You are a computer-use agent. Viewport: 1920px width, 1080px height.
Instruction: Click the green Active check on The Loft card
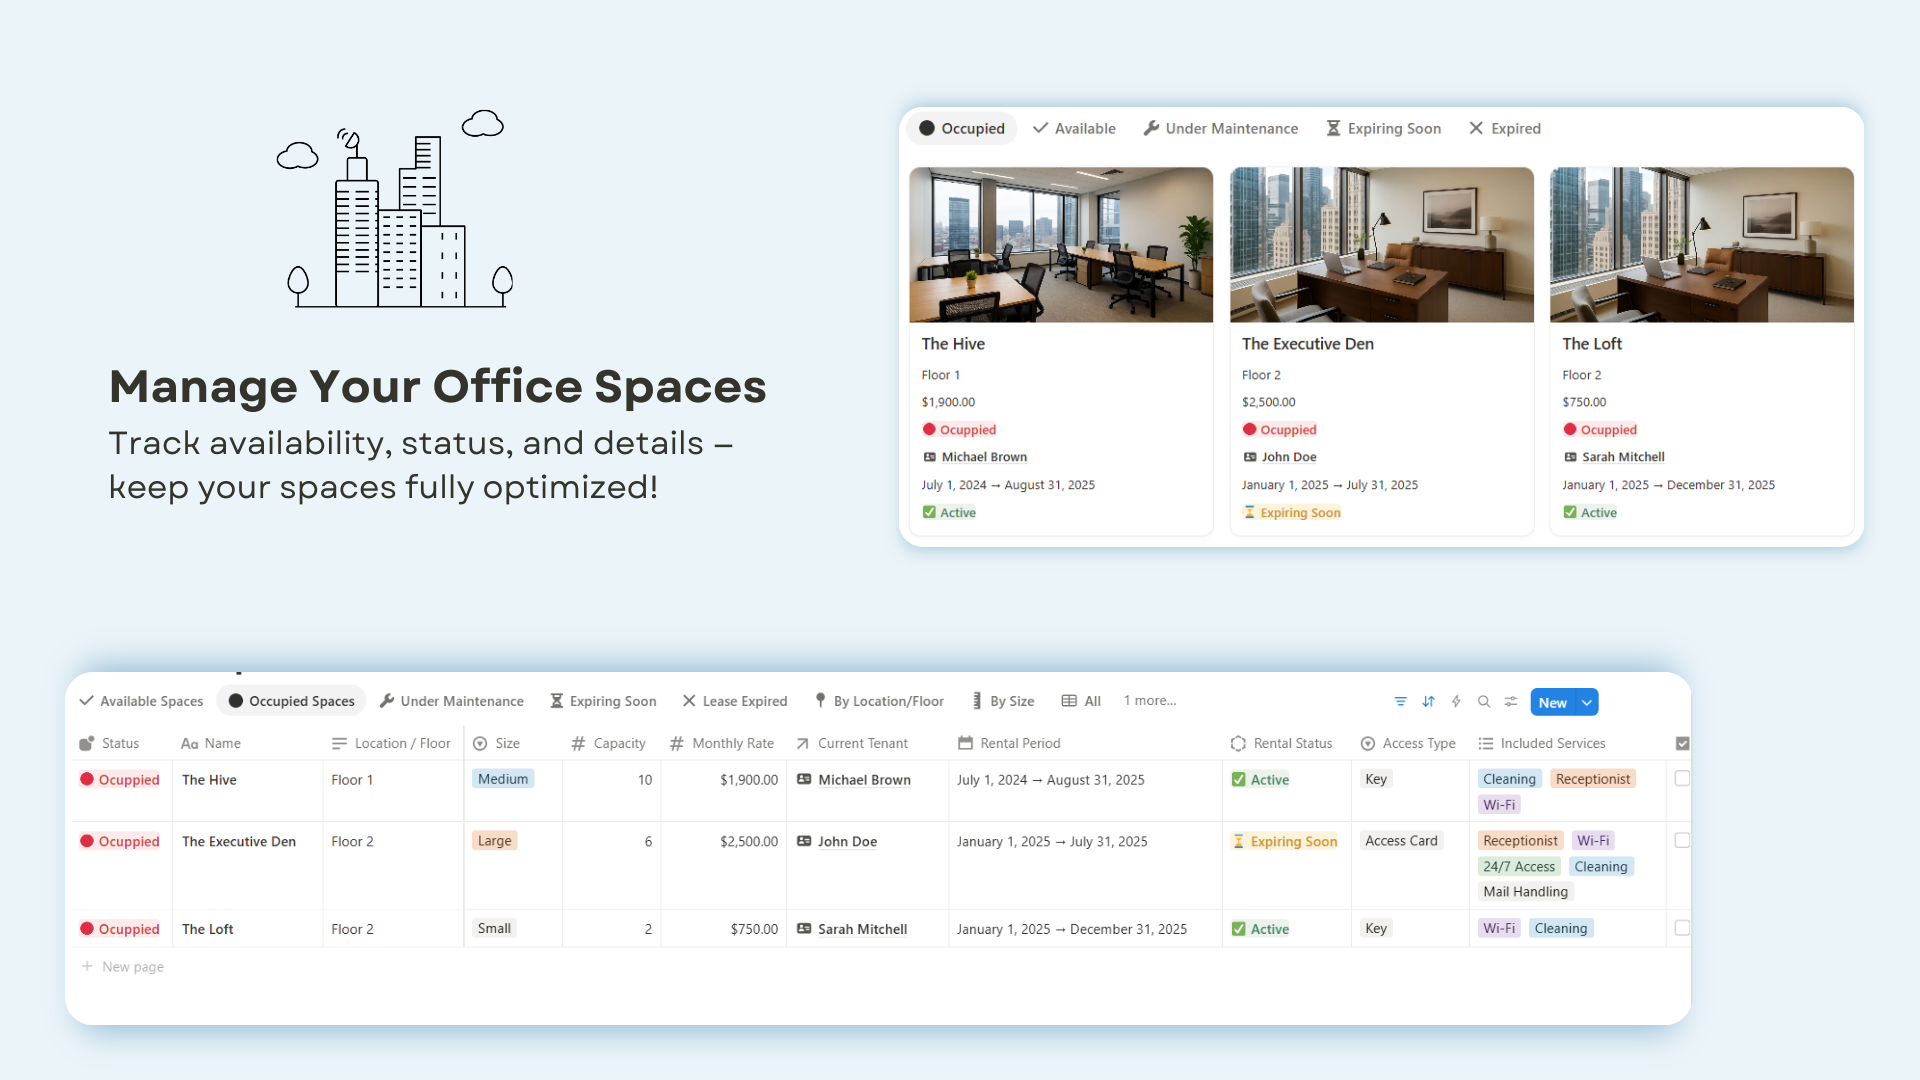pos(1570,512)
